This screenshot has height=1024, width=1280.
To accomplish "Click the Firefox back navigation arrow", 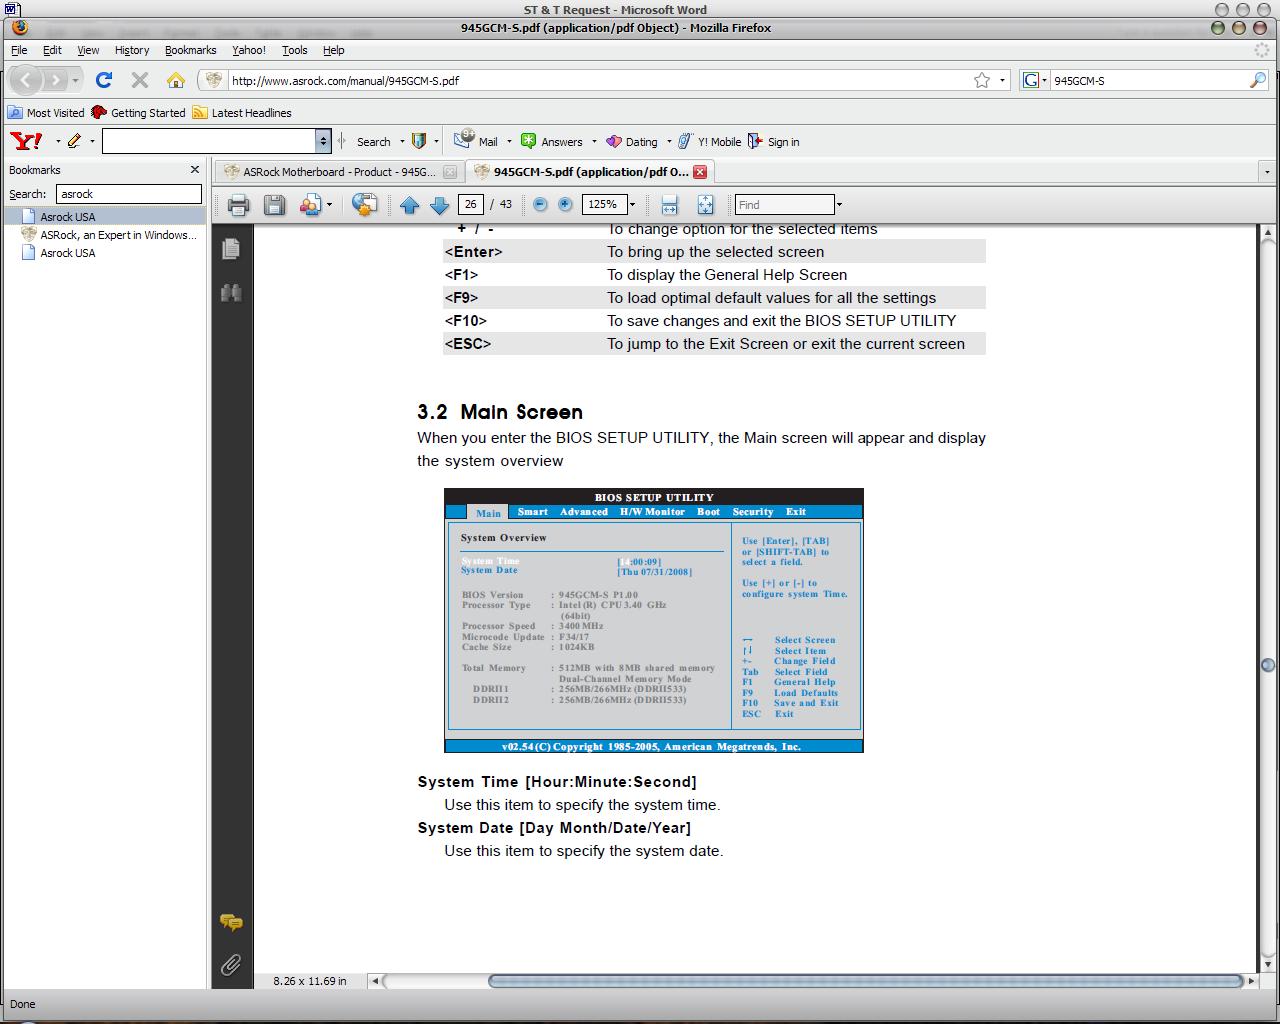I will point(25,80).
